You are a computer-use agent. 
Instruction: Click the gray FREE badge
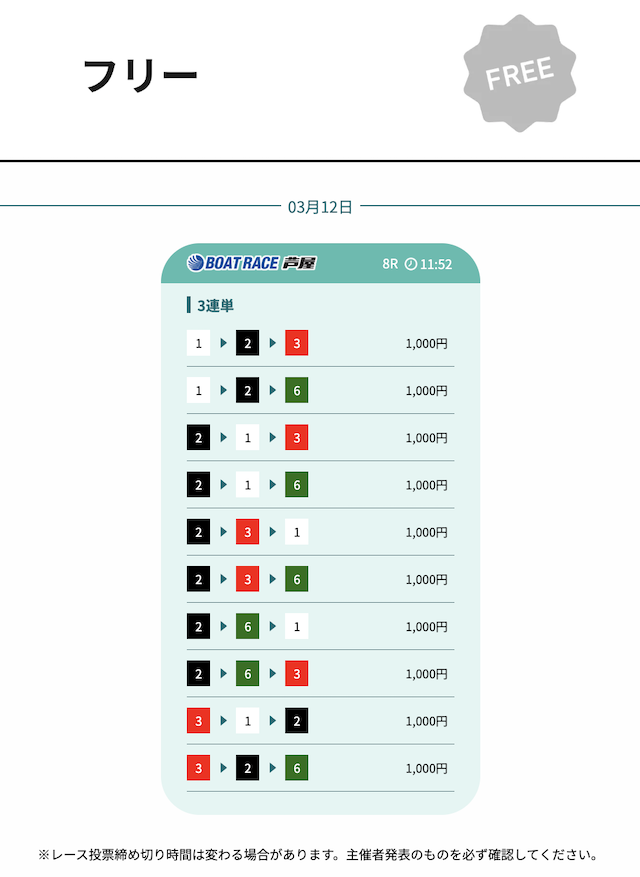[520, 73]
